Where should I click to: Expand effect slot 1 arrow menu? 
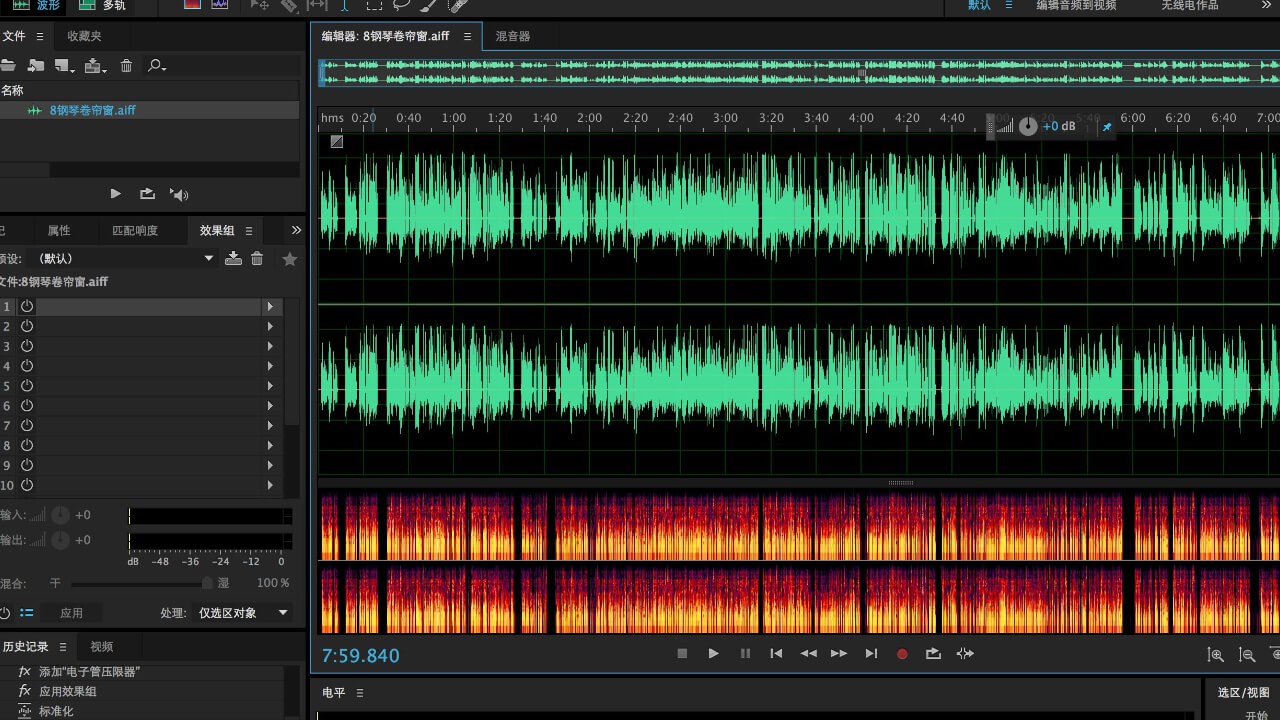point(271,307)
